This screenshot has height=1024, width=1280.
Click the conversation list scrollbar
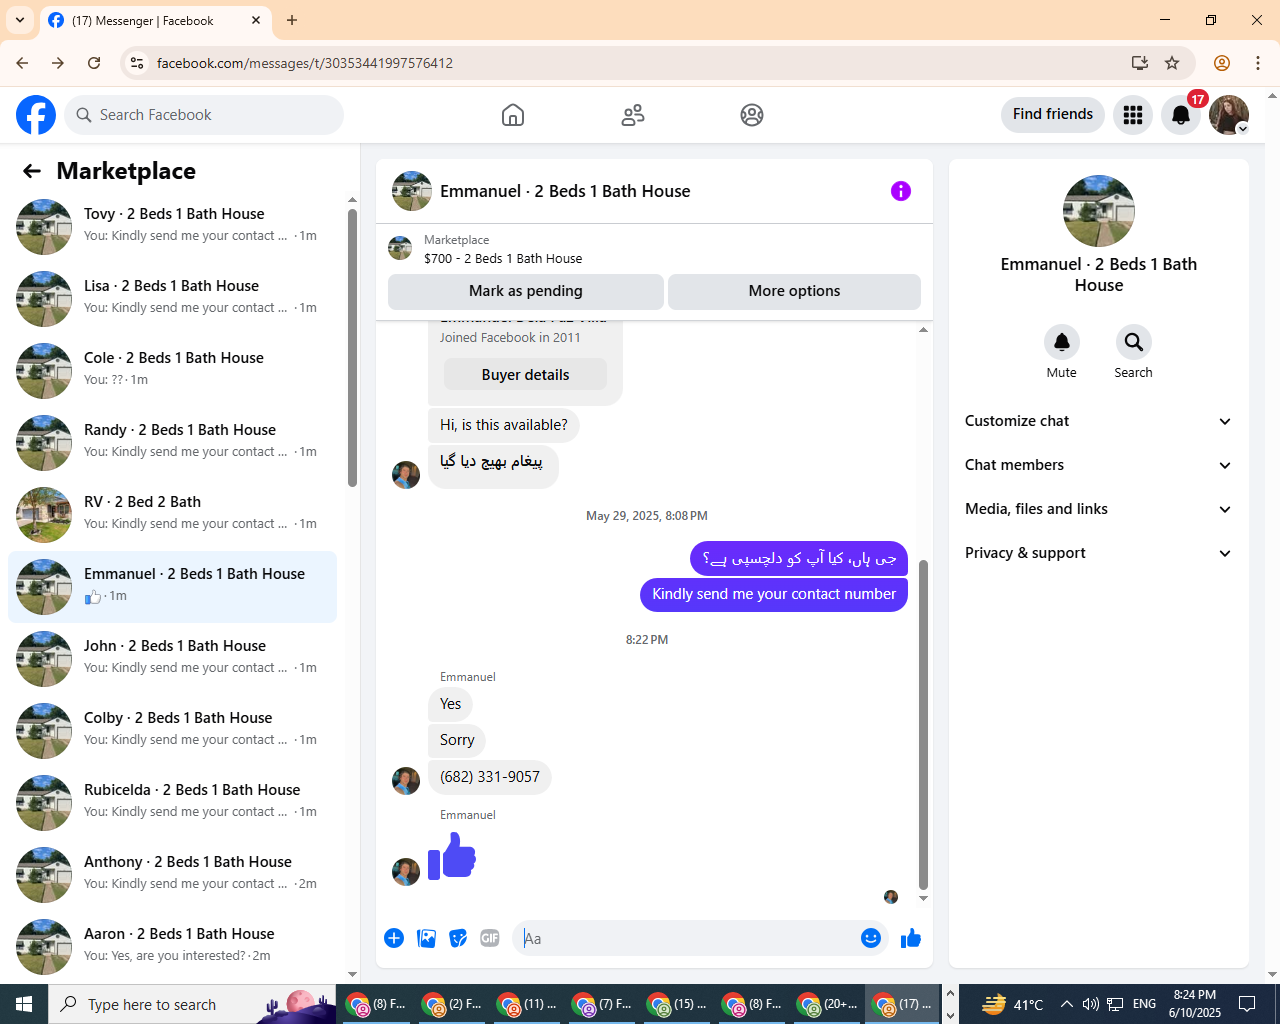point(352,348)
